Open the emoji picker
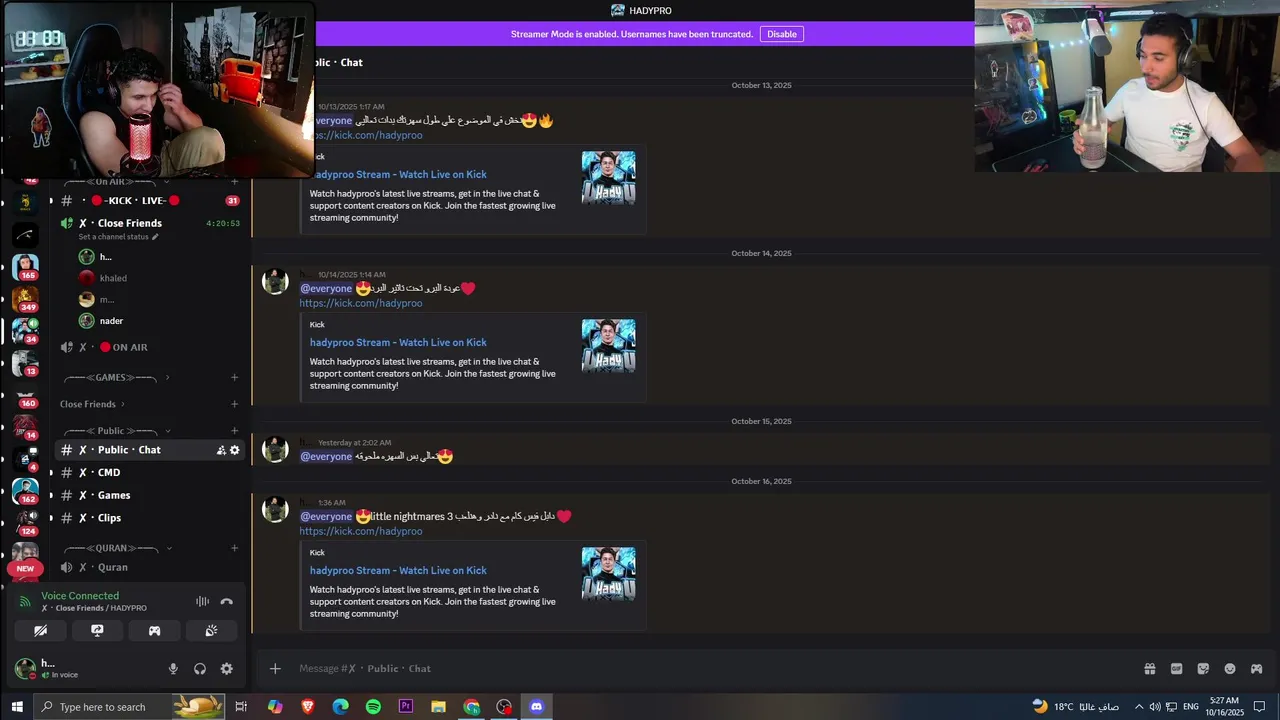Image resolution: width=1280 pixels, height=720 pixels. (x=1230, y=669)
